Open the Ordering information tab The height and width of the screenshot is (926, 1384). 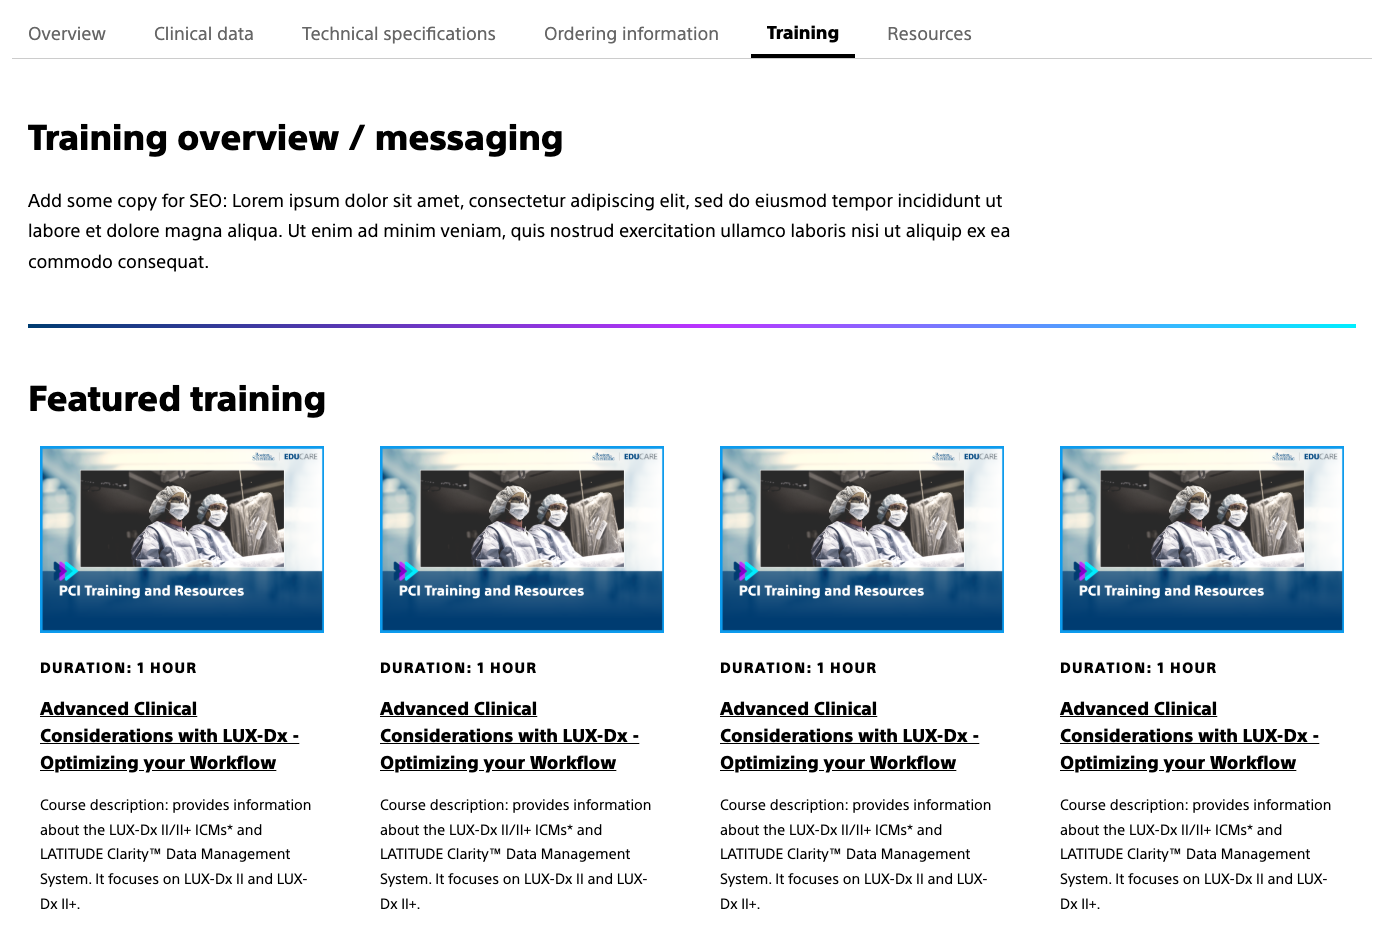[x=631, y=33]
